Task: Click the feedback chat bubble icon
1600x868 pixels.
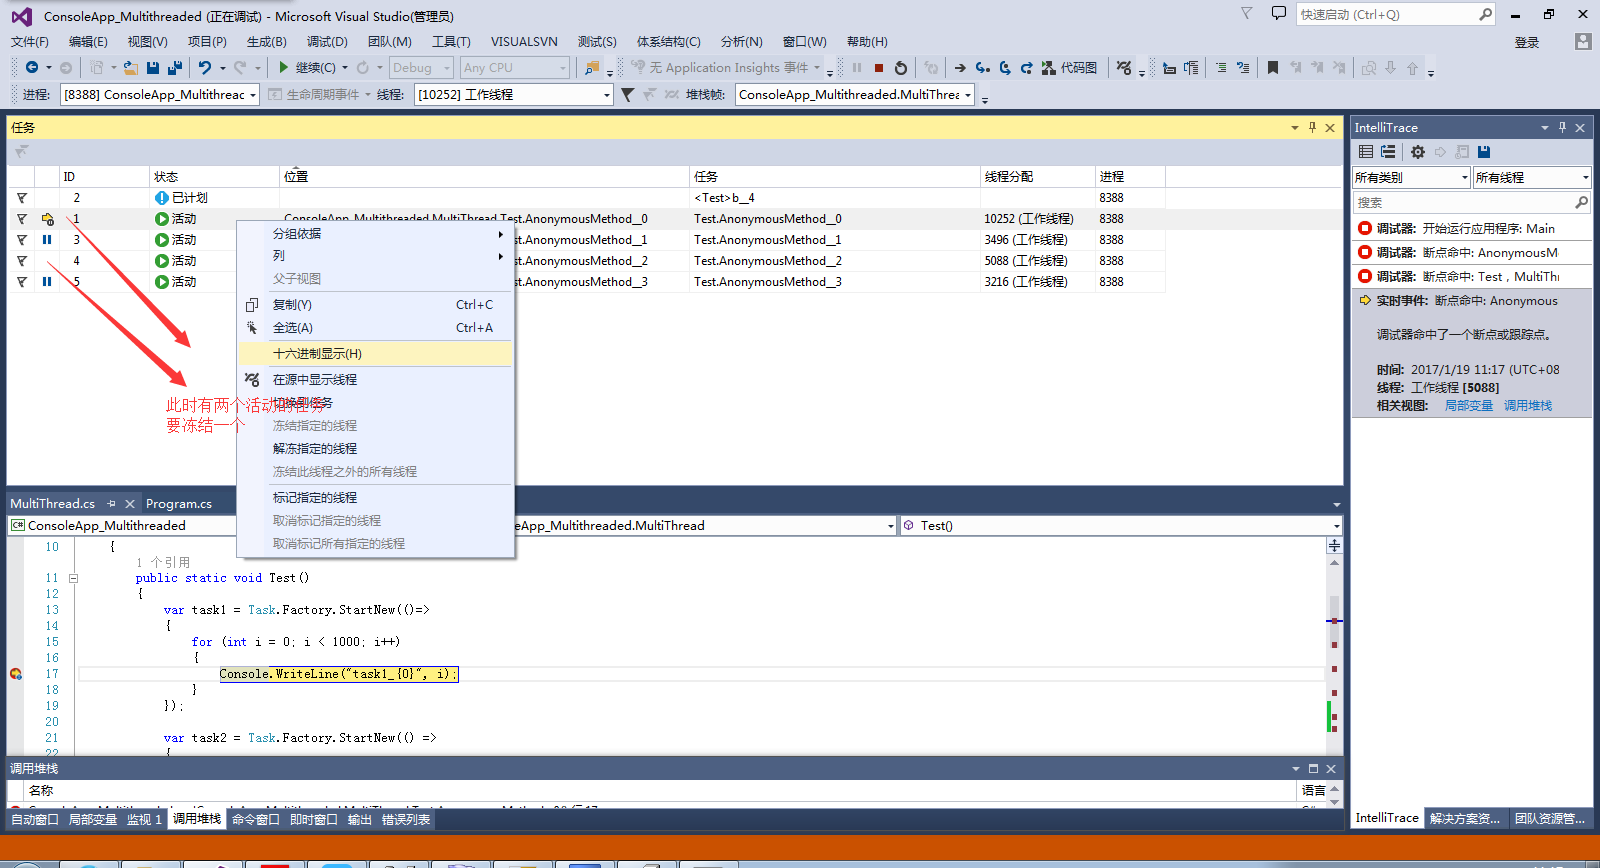Action: pyautogui.click(x=1278, y=13)
